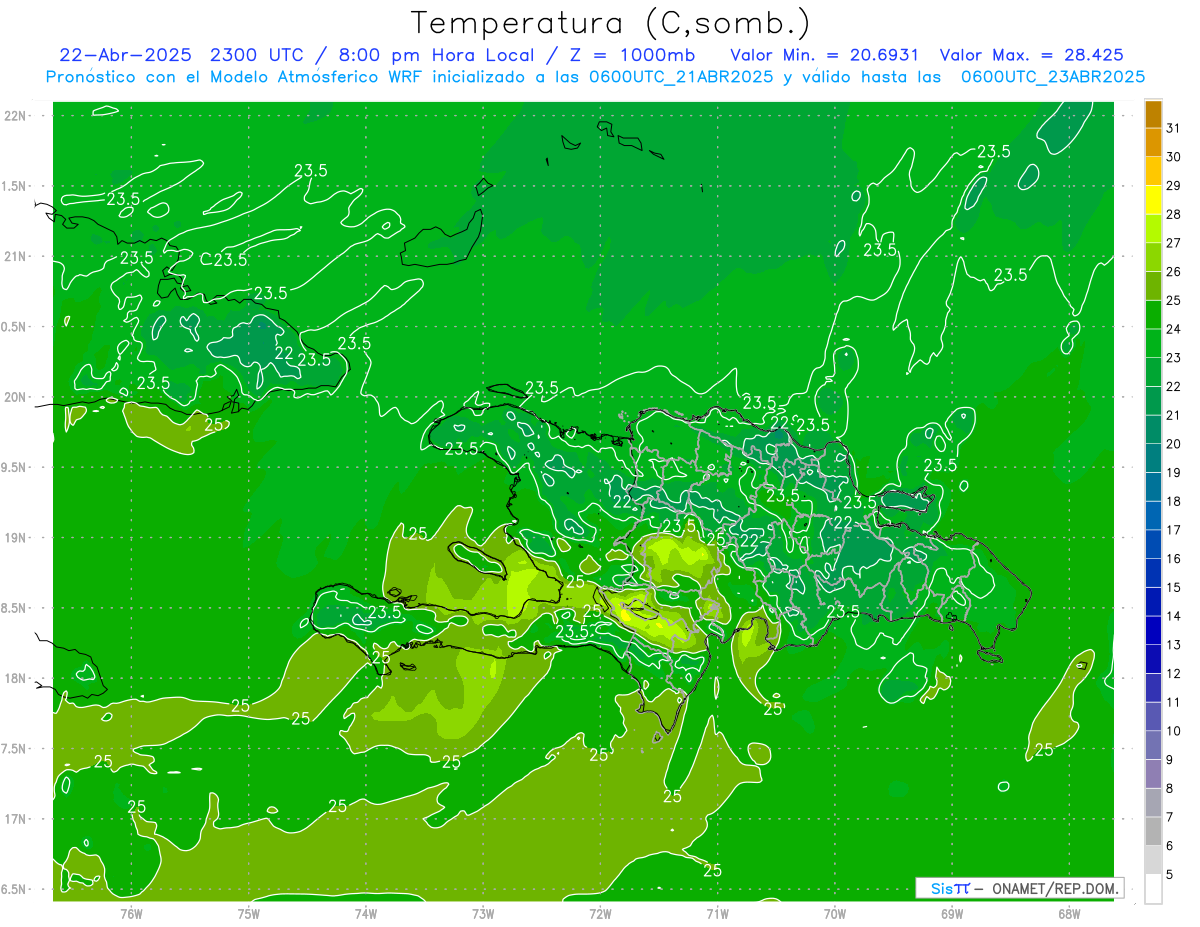The image size is (1200, 927).
Task: Click the '0600UTC_23ABR2025' valid-until time text
Action: (1053, 77)
